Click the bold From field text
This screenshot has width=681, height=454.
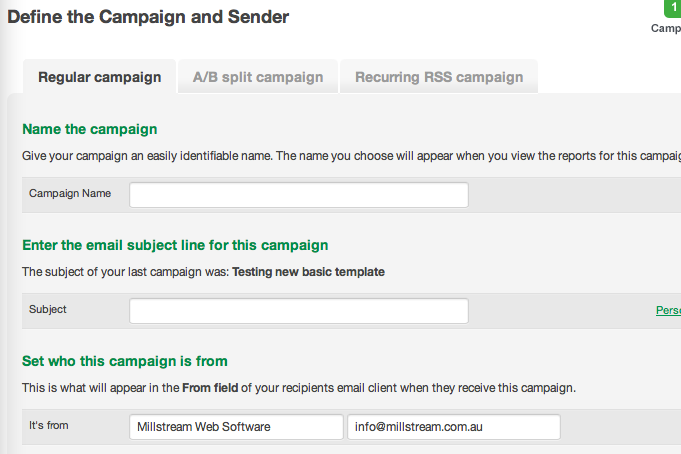tap(210, 388)
